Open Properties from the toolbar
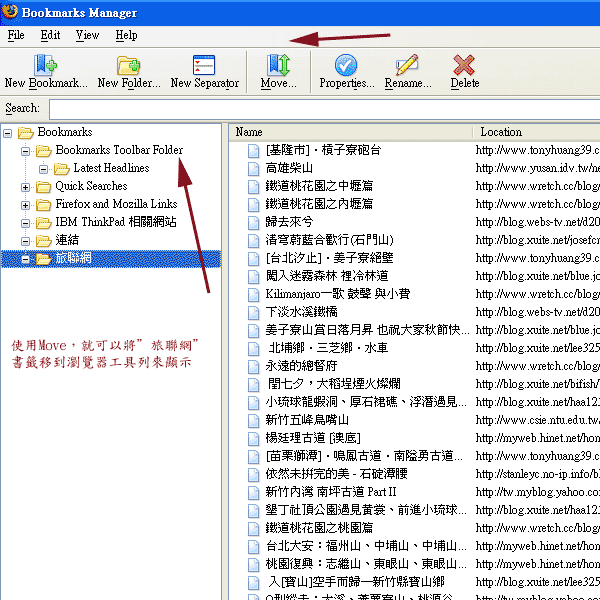The image size is (600, 600). click(346, 66)
